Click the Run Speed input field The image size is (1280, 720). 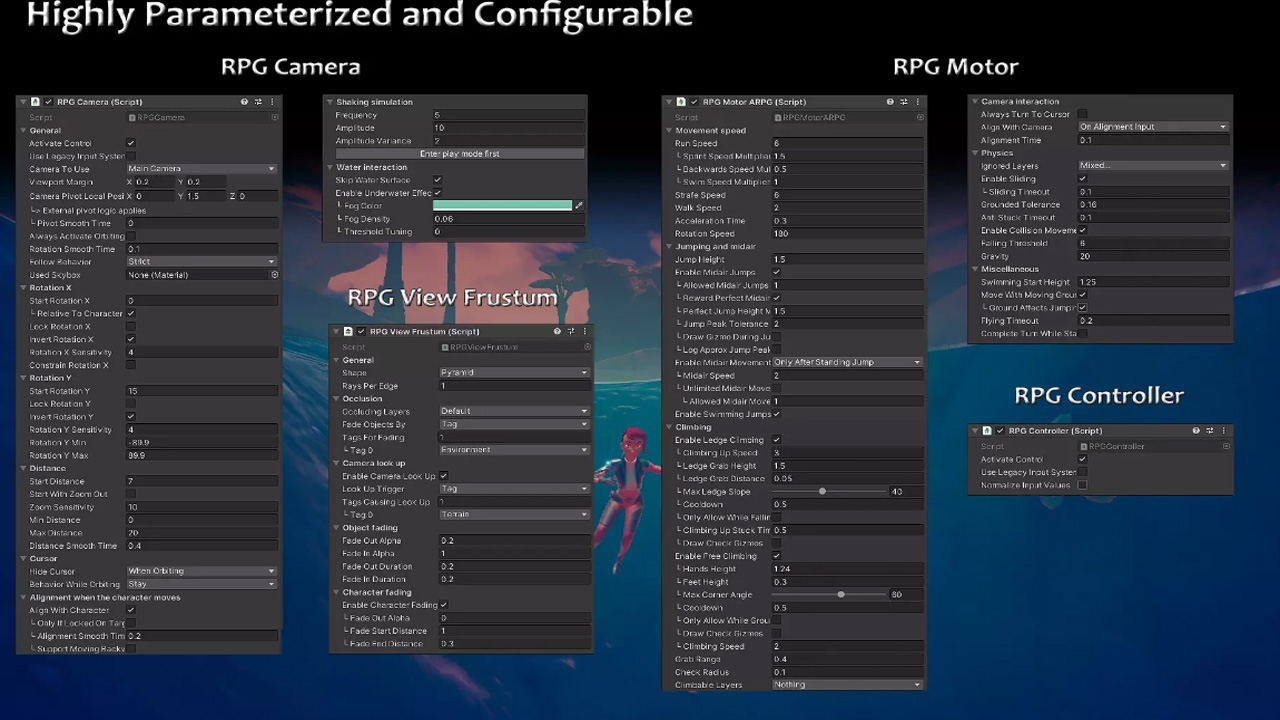coord(846,144)
